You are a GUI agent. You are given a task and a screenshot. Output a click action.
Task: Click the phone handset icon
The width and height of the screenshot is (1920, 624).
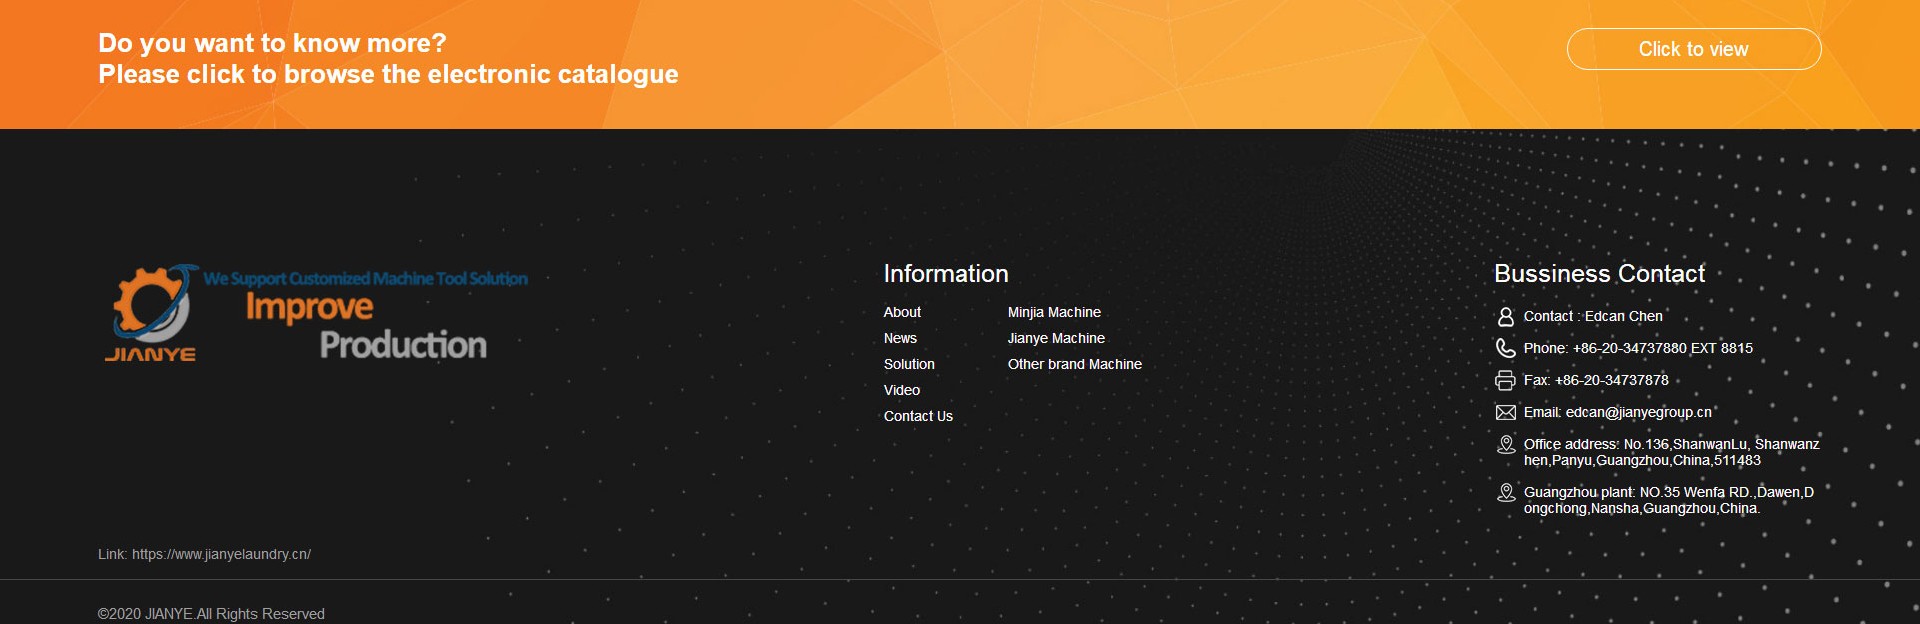click(x=1505, y=348)
